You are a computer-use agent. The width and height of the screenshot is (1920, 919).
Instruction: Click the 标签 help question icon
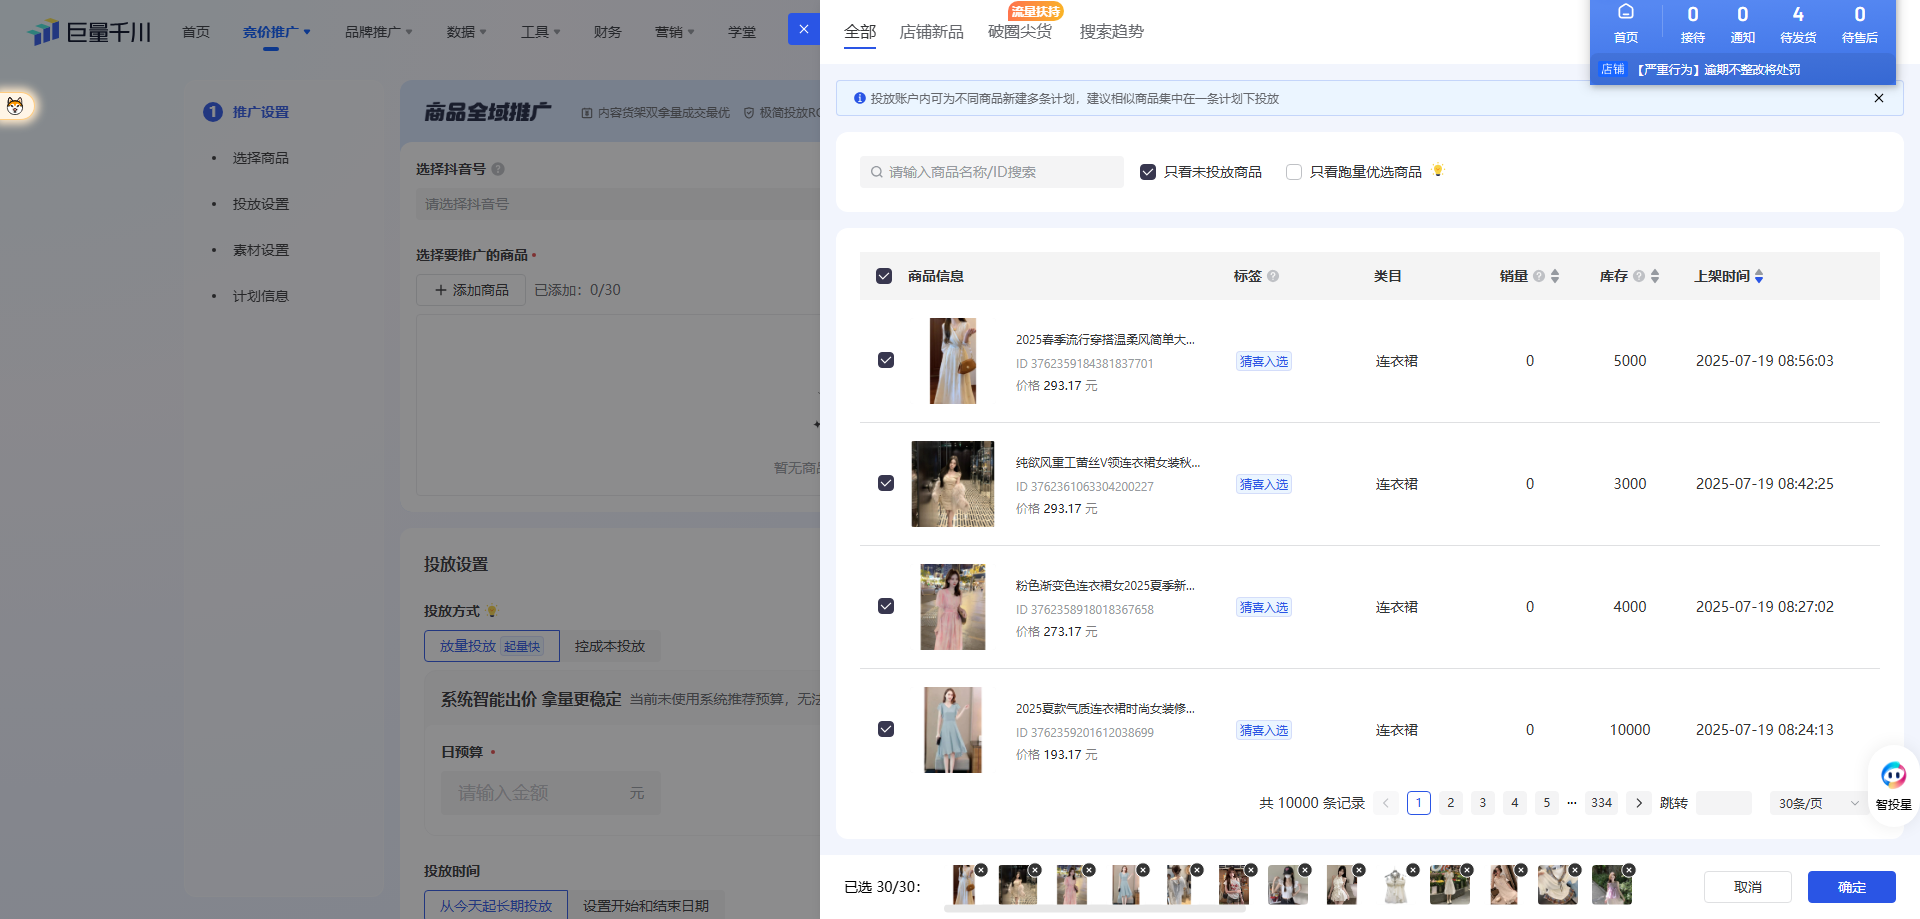1273,276
